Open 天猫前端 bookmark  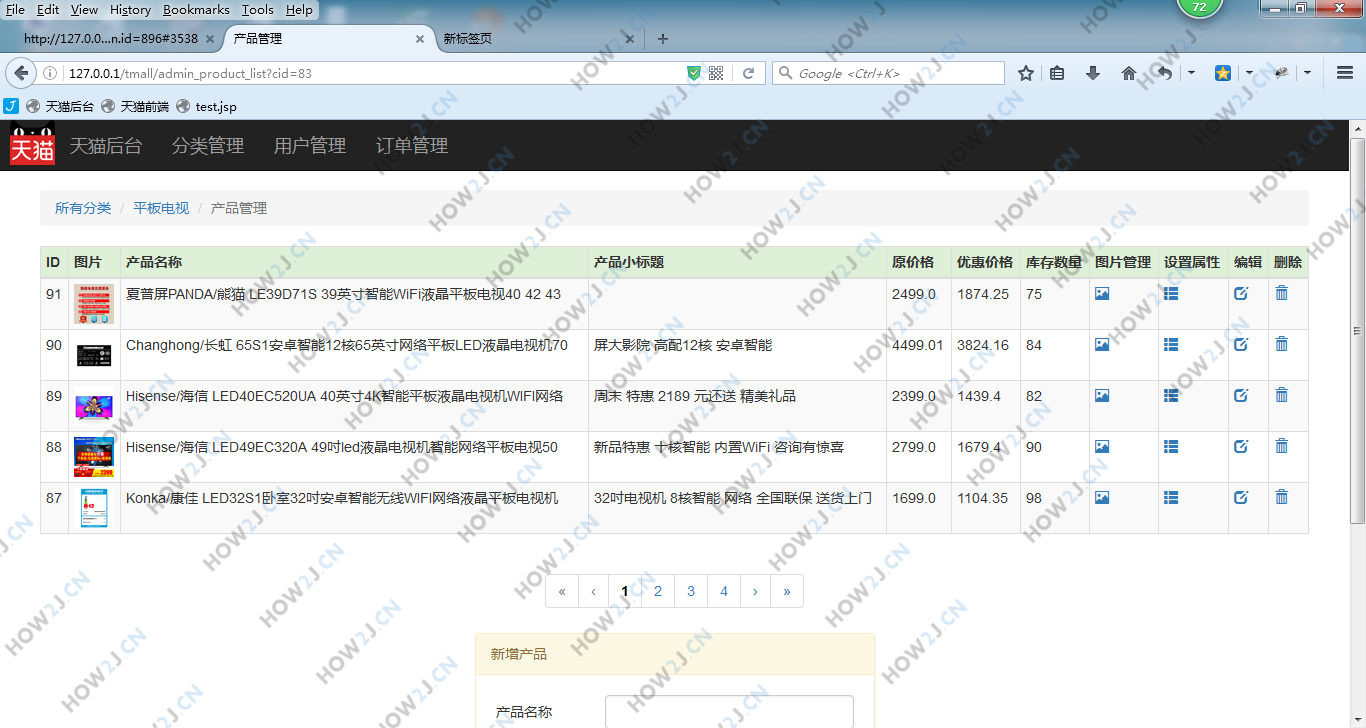135,106
